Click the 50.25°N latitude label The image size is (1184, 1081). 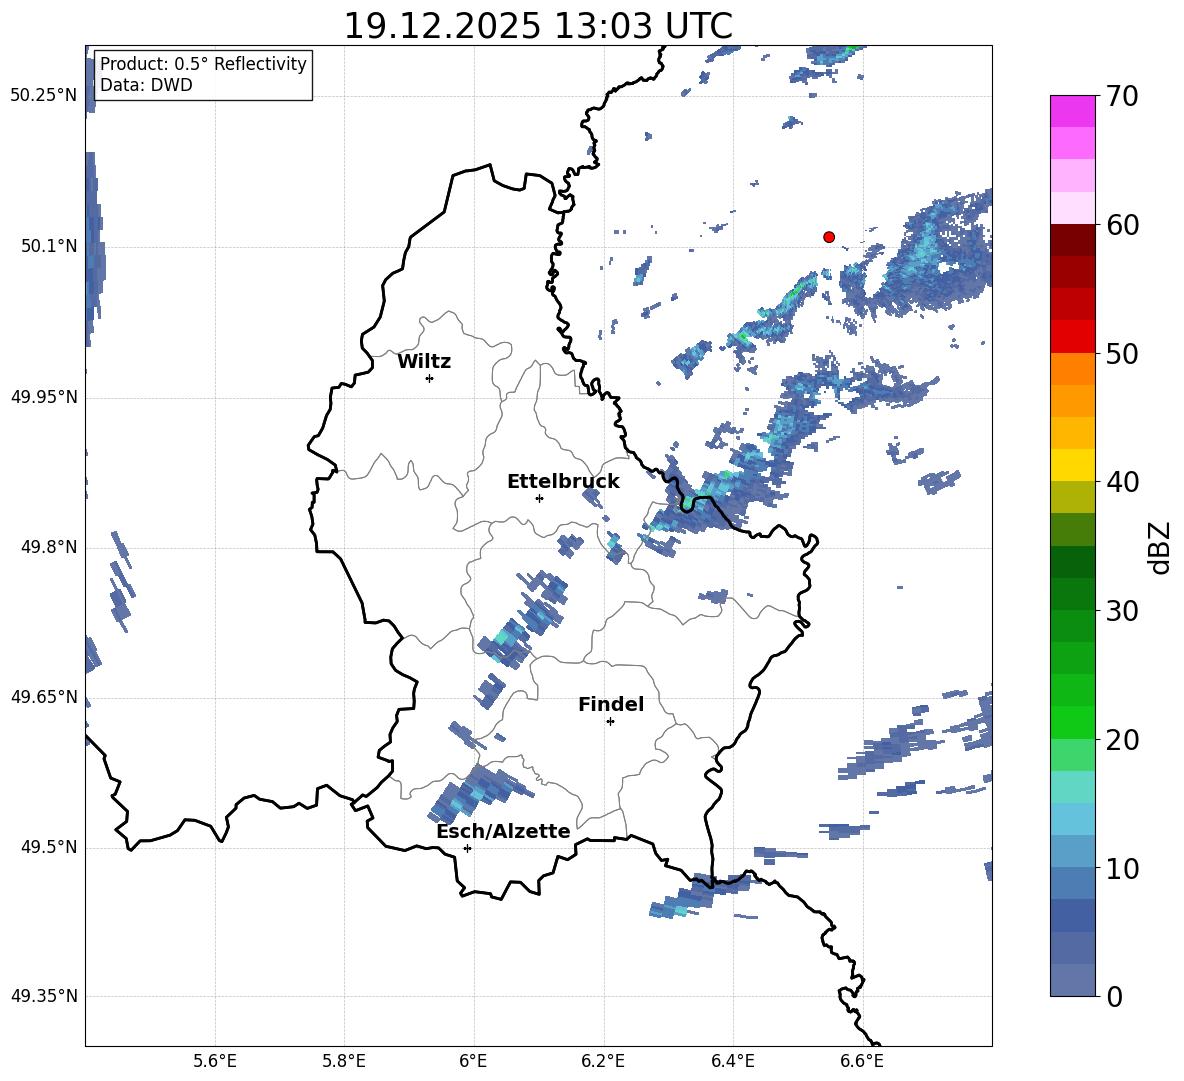click(x=43, y=96)
